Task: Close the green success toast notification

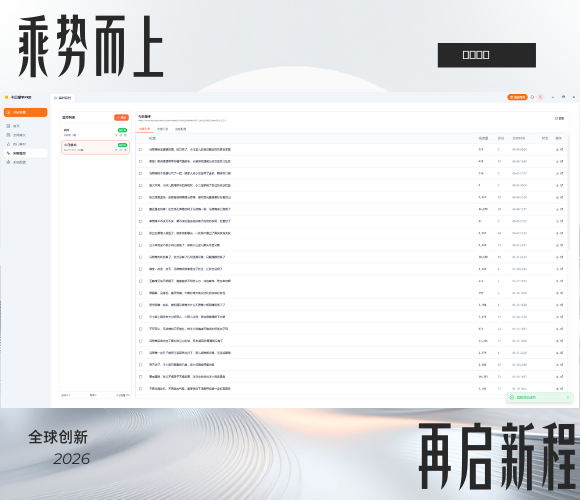Action: click(x=568, y=397)
